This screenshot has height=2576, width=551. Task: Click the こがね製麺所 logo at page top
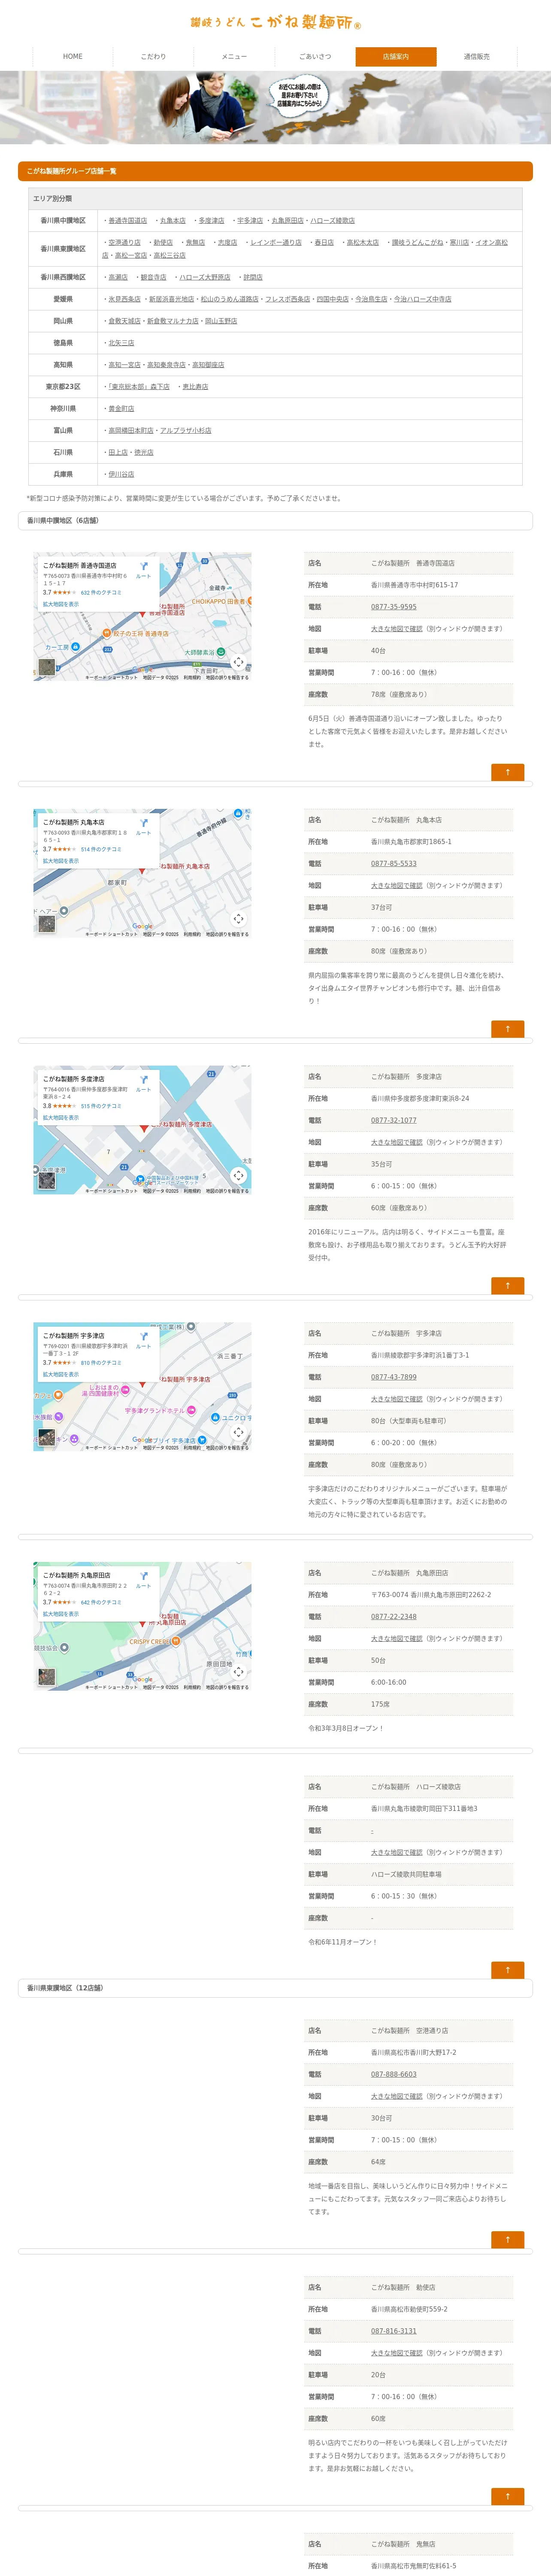tap(275, 22)
